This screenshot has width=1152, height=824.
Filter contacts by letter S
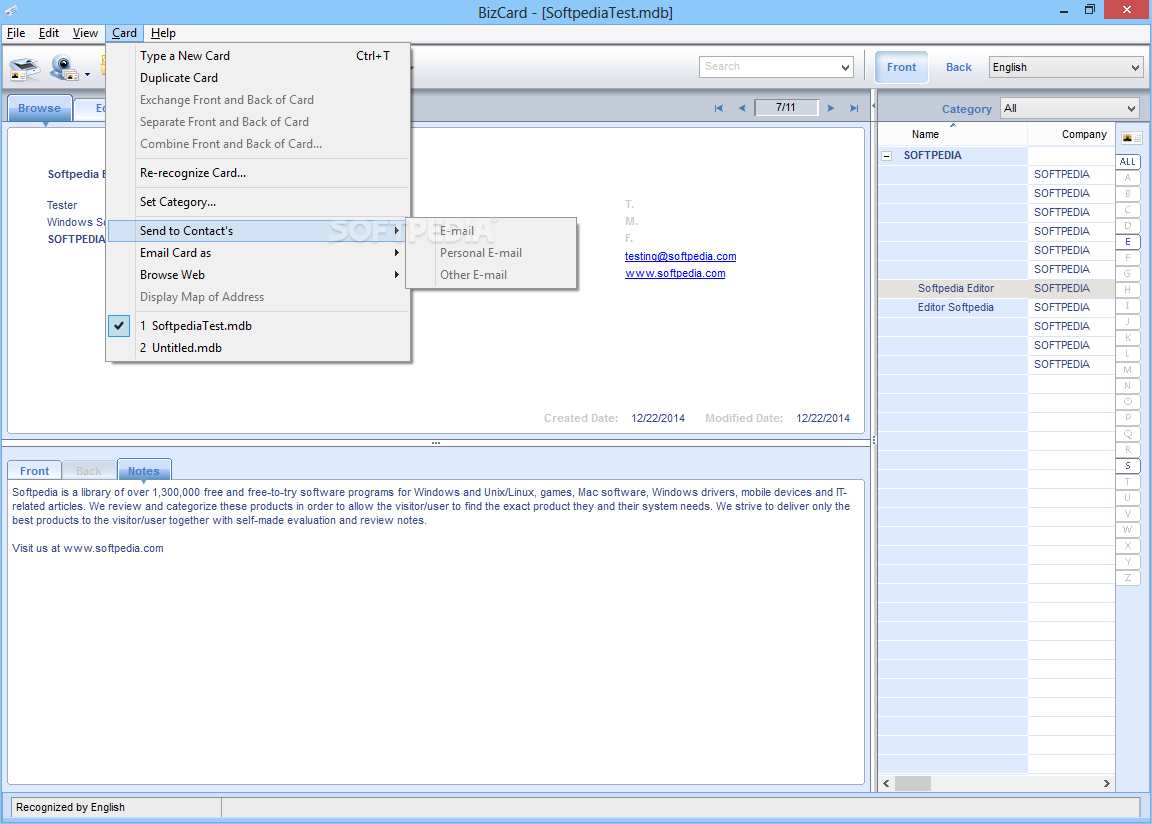[1128, 466]
